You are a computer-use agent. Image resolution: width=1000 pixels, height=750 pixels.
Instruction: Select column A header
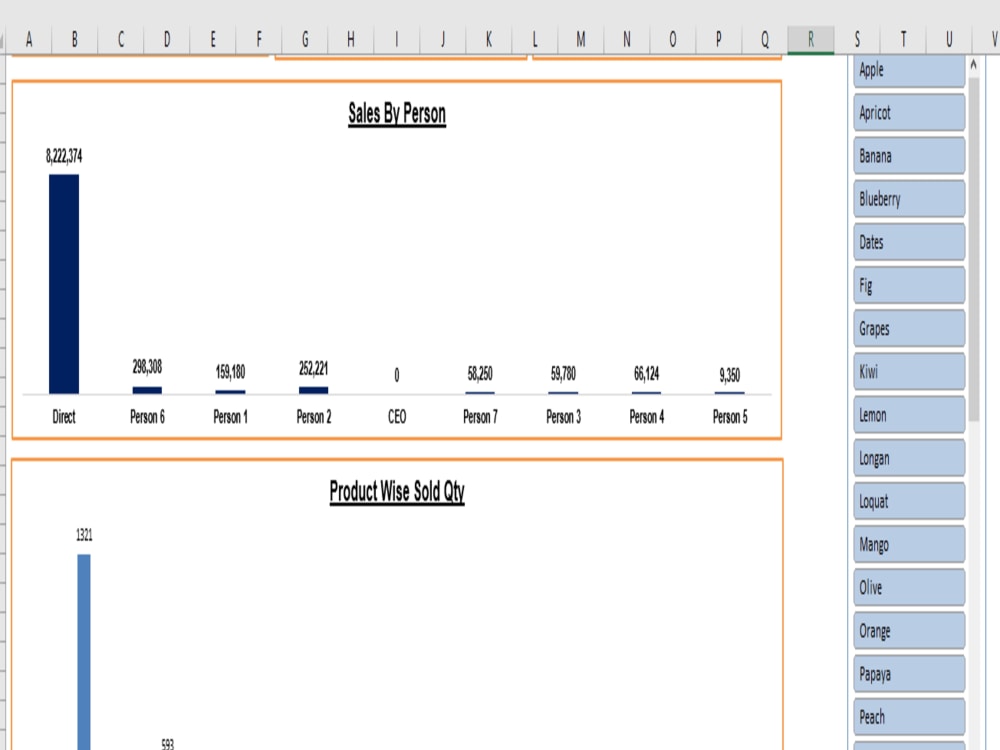coord(29,40)
